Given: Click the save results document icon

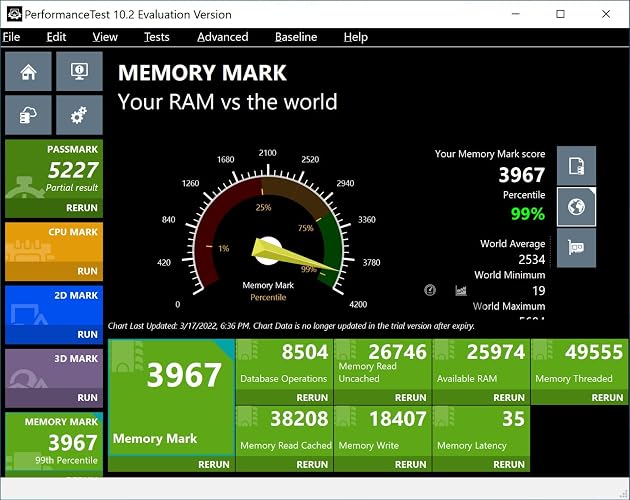Looking at the screenshot, I should pyautogui.click(x=576, y=166).
